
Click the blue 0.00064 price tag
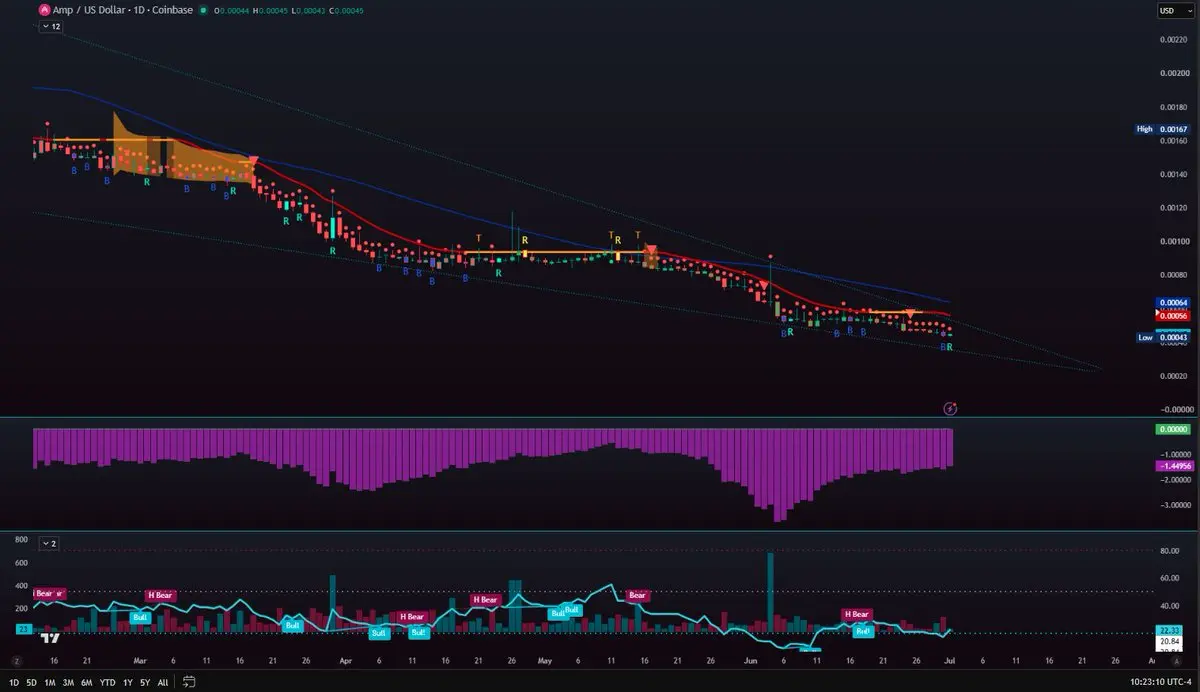click(1174, 303)
